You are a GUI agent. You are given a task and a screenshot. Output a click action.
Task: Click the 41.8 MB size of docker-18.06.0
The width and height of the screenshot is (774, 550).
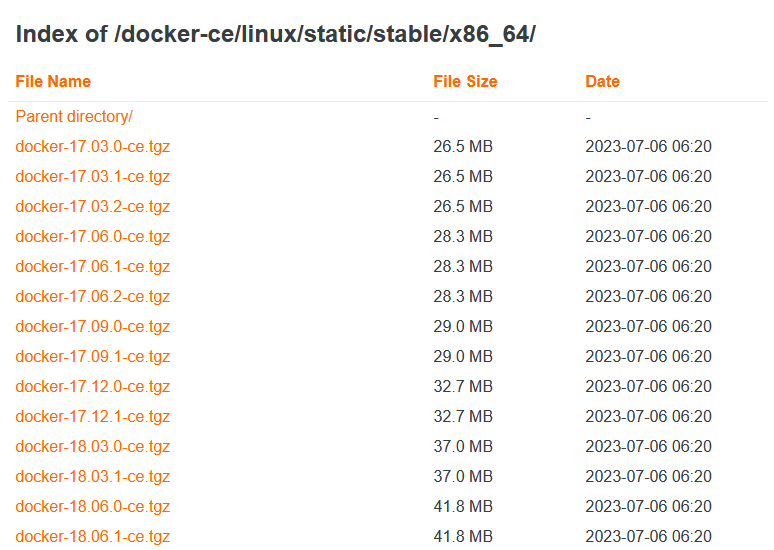coord(463,507)
